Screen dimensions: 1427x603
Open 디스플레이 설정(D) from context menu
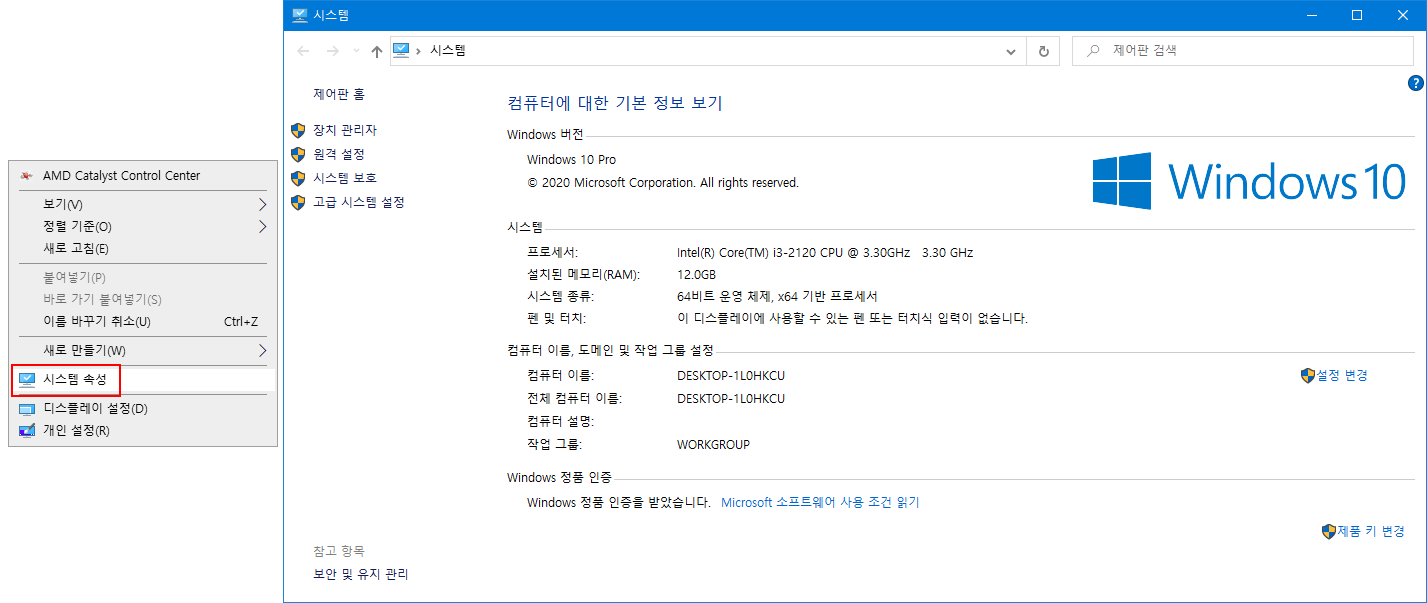[143, 408]
